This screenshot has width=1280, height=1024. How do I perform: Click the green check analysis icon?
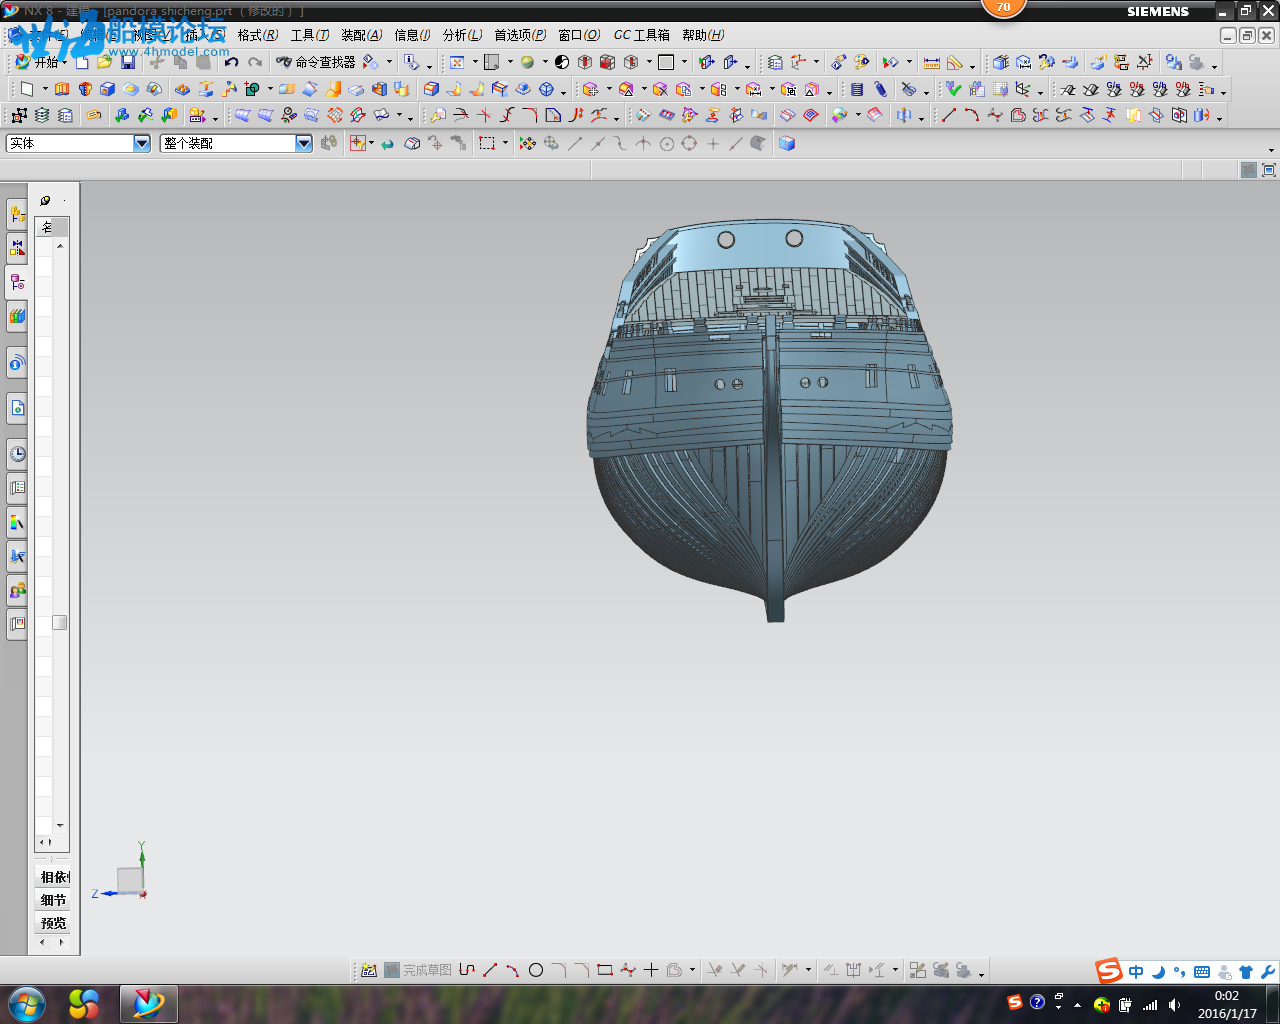point(954,89)
